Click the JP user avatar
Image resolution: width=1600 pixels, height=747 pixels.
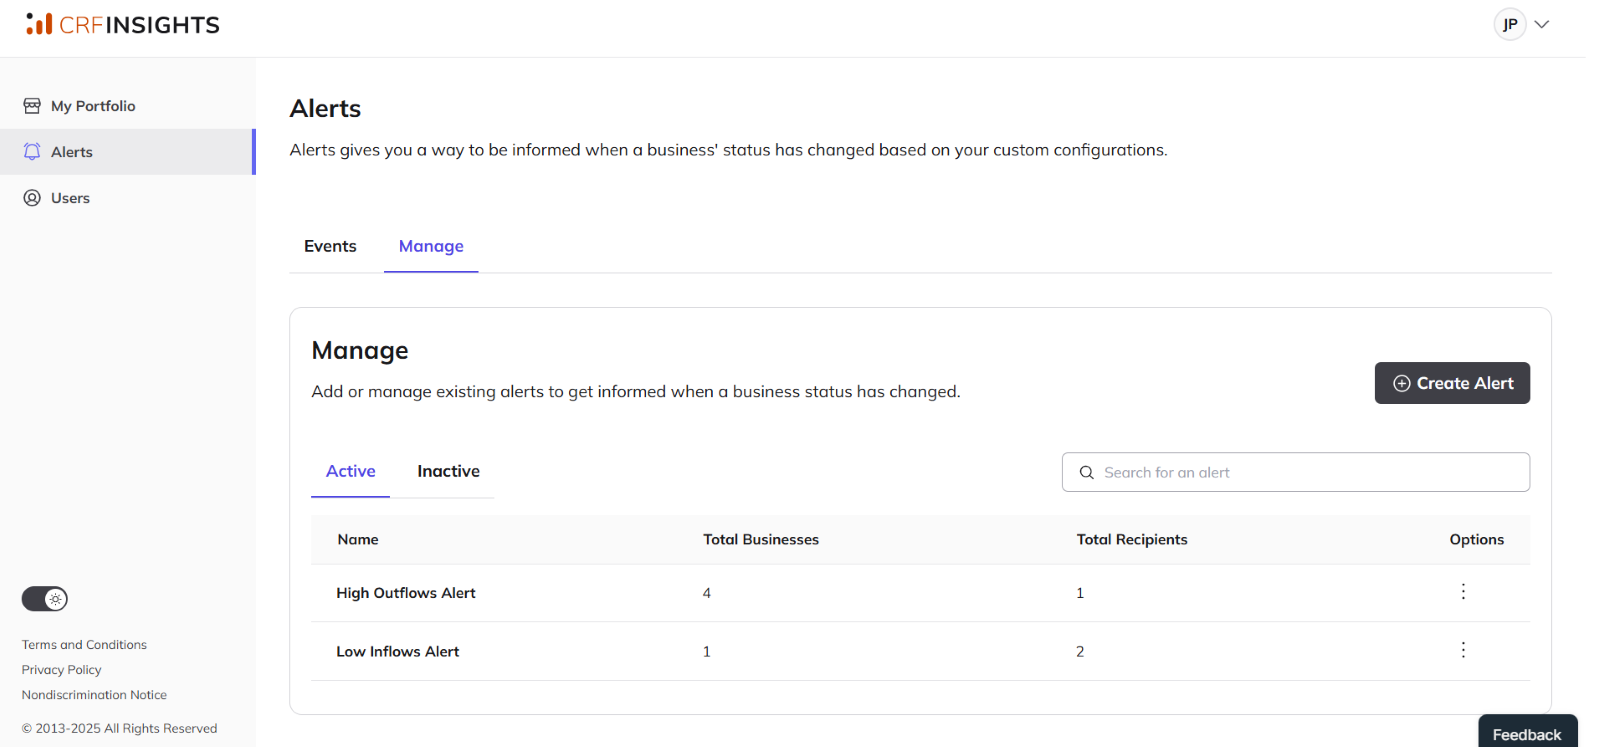(1510, 24)
